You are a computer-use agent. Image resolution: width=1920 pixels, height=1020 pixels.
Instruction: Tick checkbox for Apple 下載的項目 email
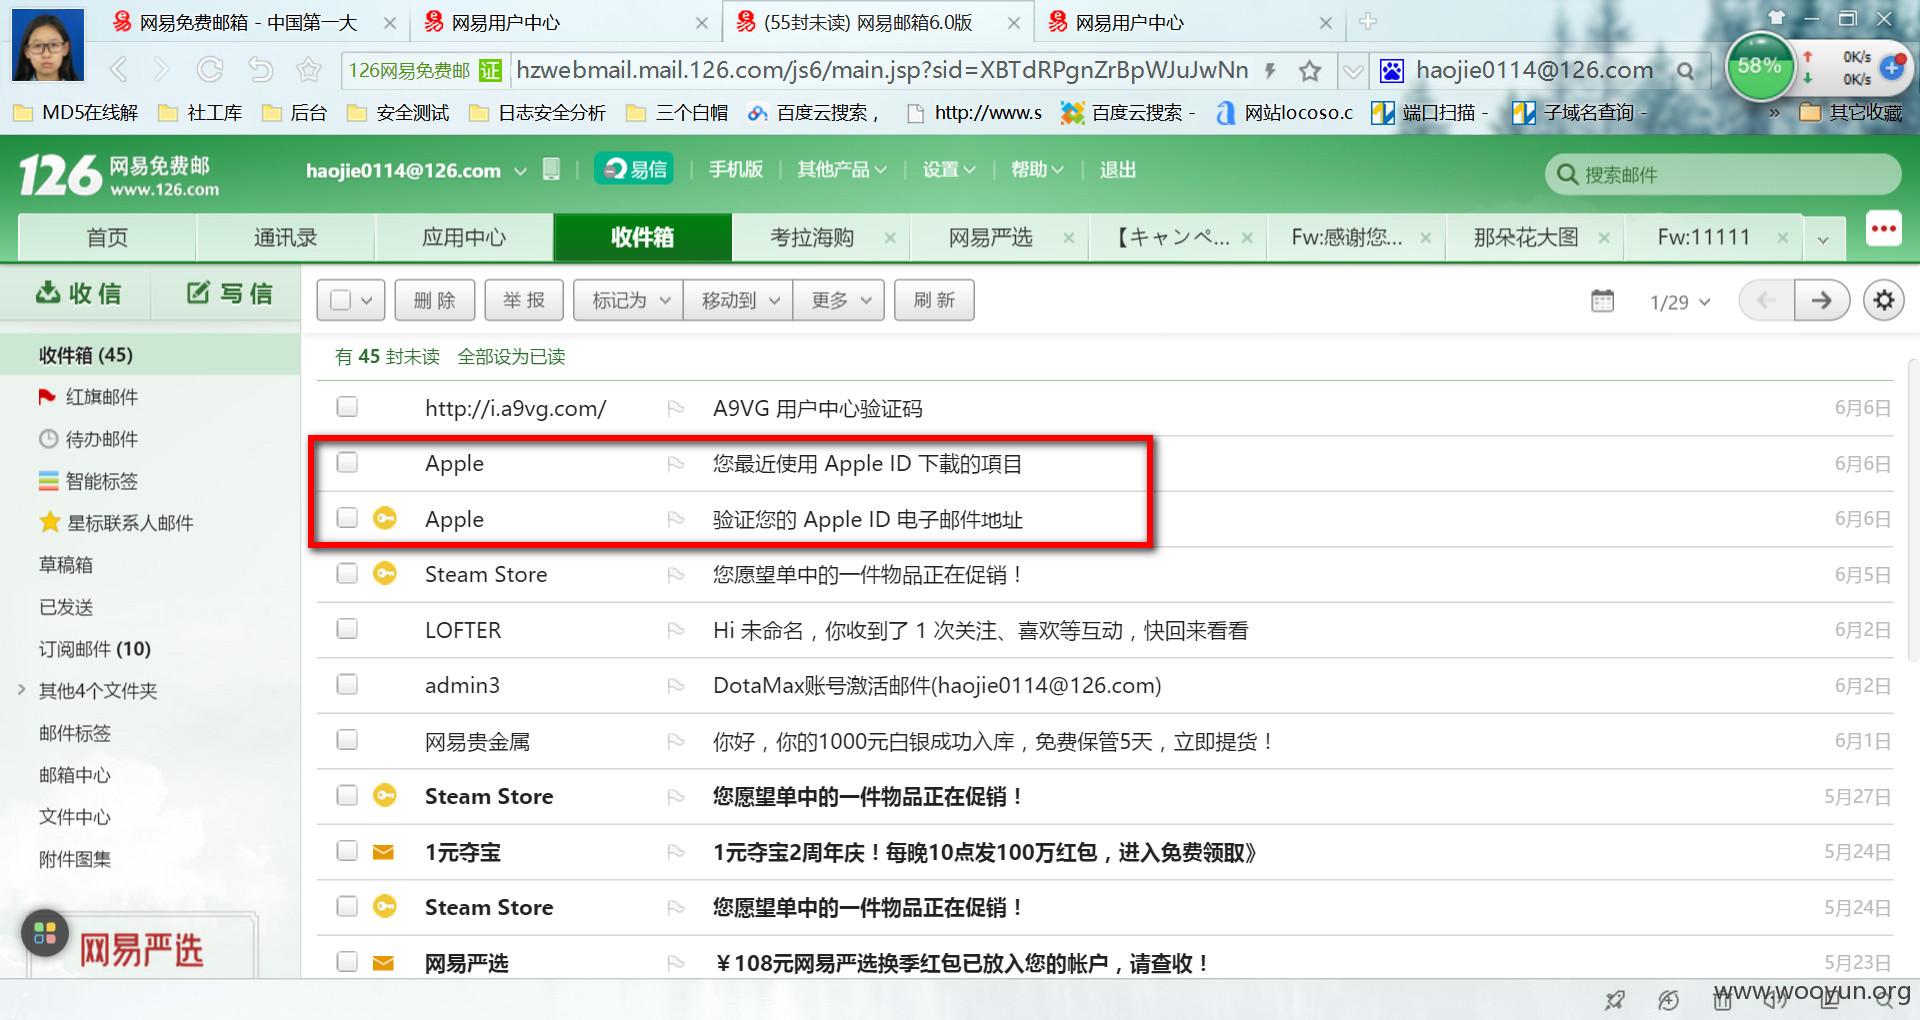[347, 462]
